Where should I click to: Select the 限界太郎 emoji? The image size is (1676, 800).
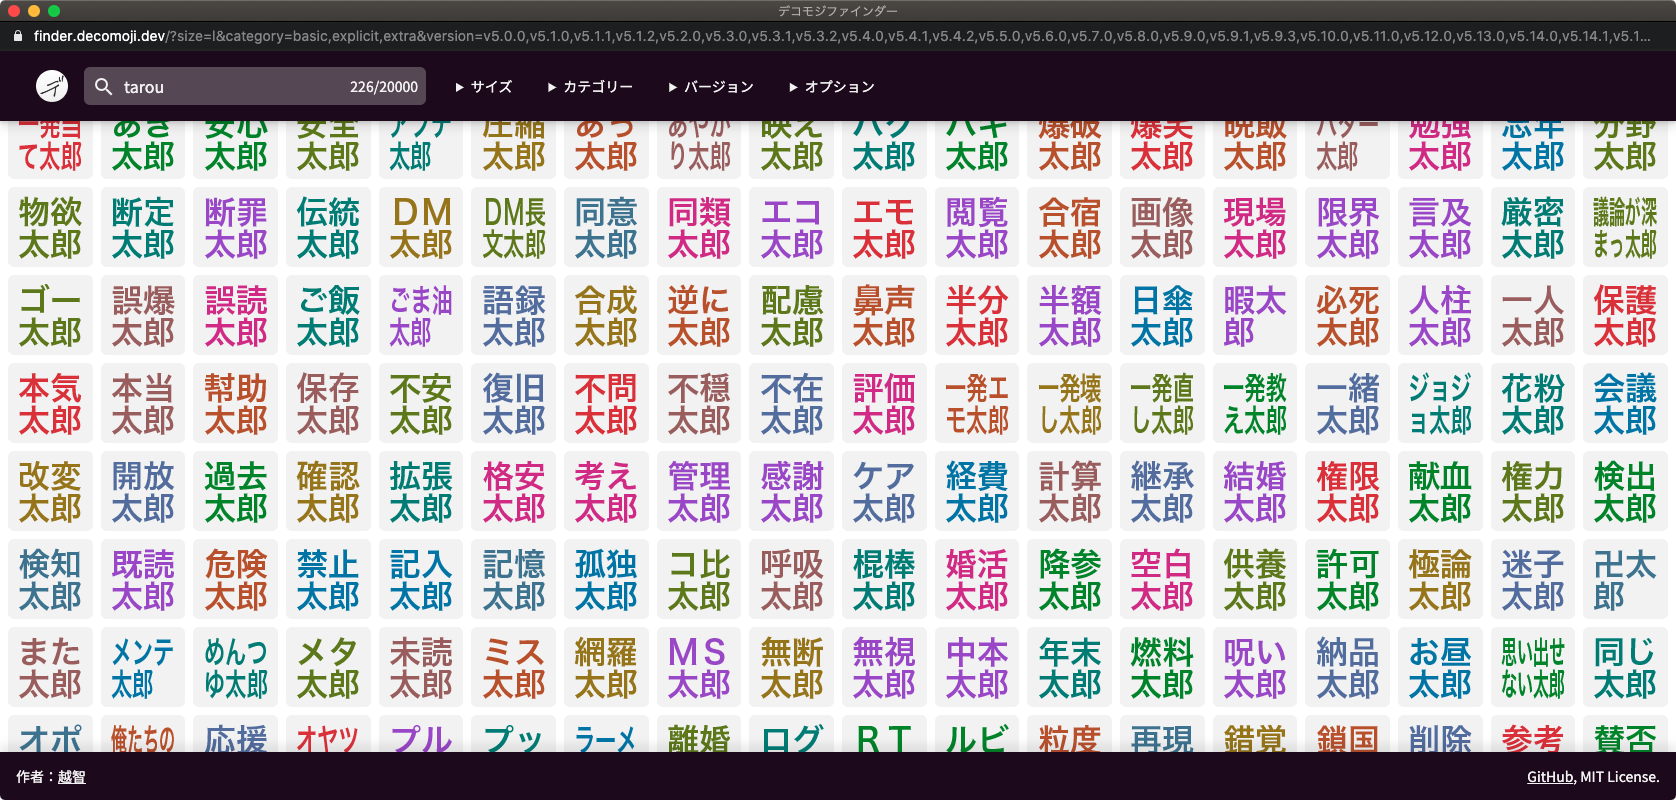1348,228
